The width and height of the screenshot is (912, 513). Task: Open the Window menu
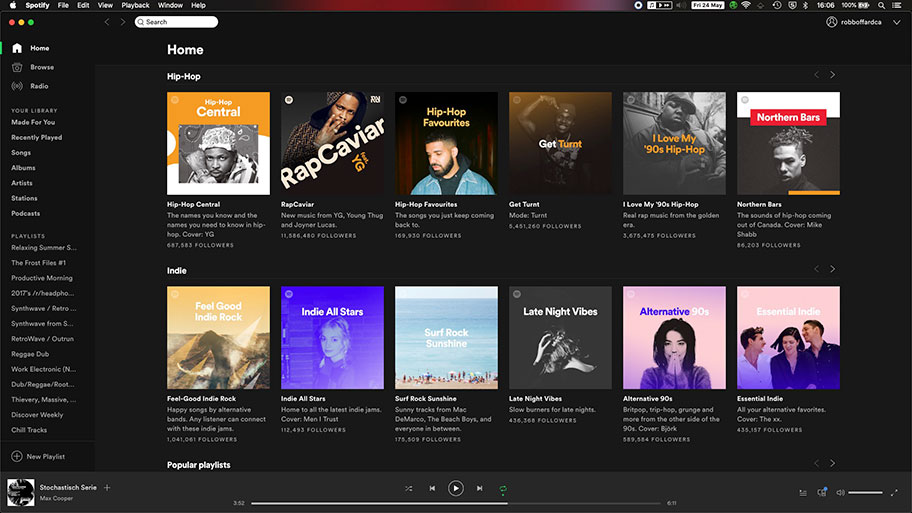[x=170, y=5]
